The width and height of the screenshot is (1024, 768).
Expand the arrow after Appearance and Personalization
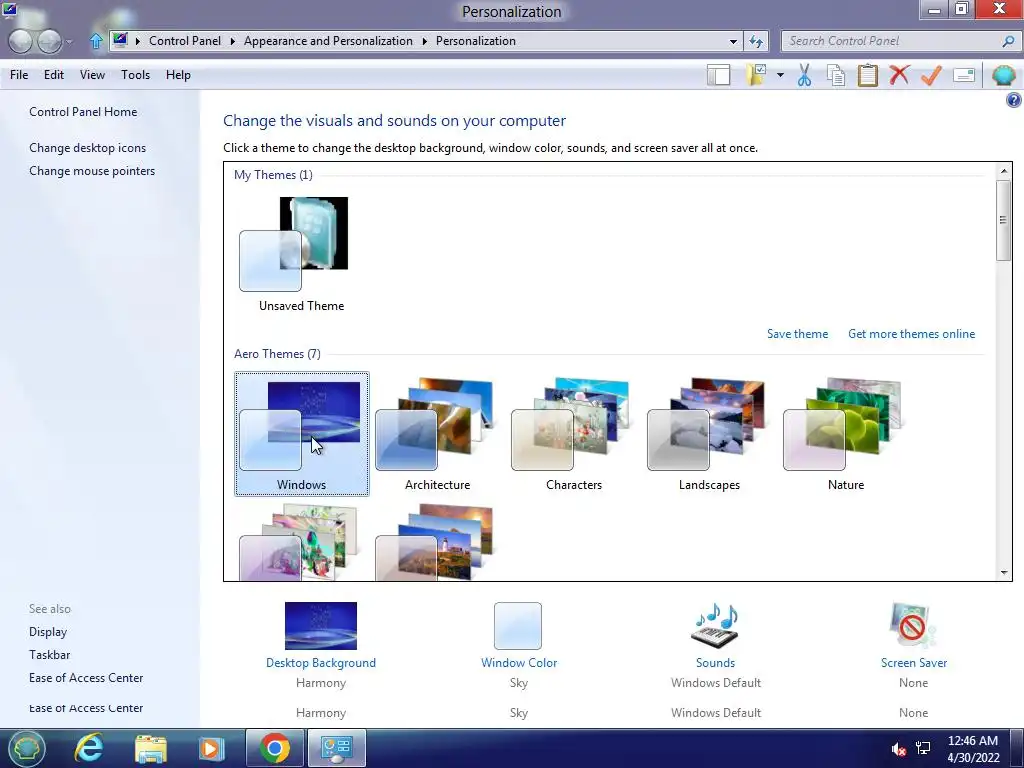click(x=424, y=41)
